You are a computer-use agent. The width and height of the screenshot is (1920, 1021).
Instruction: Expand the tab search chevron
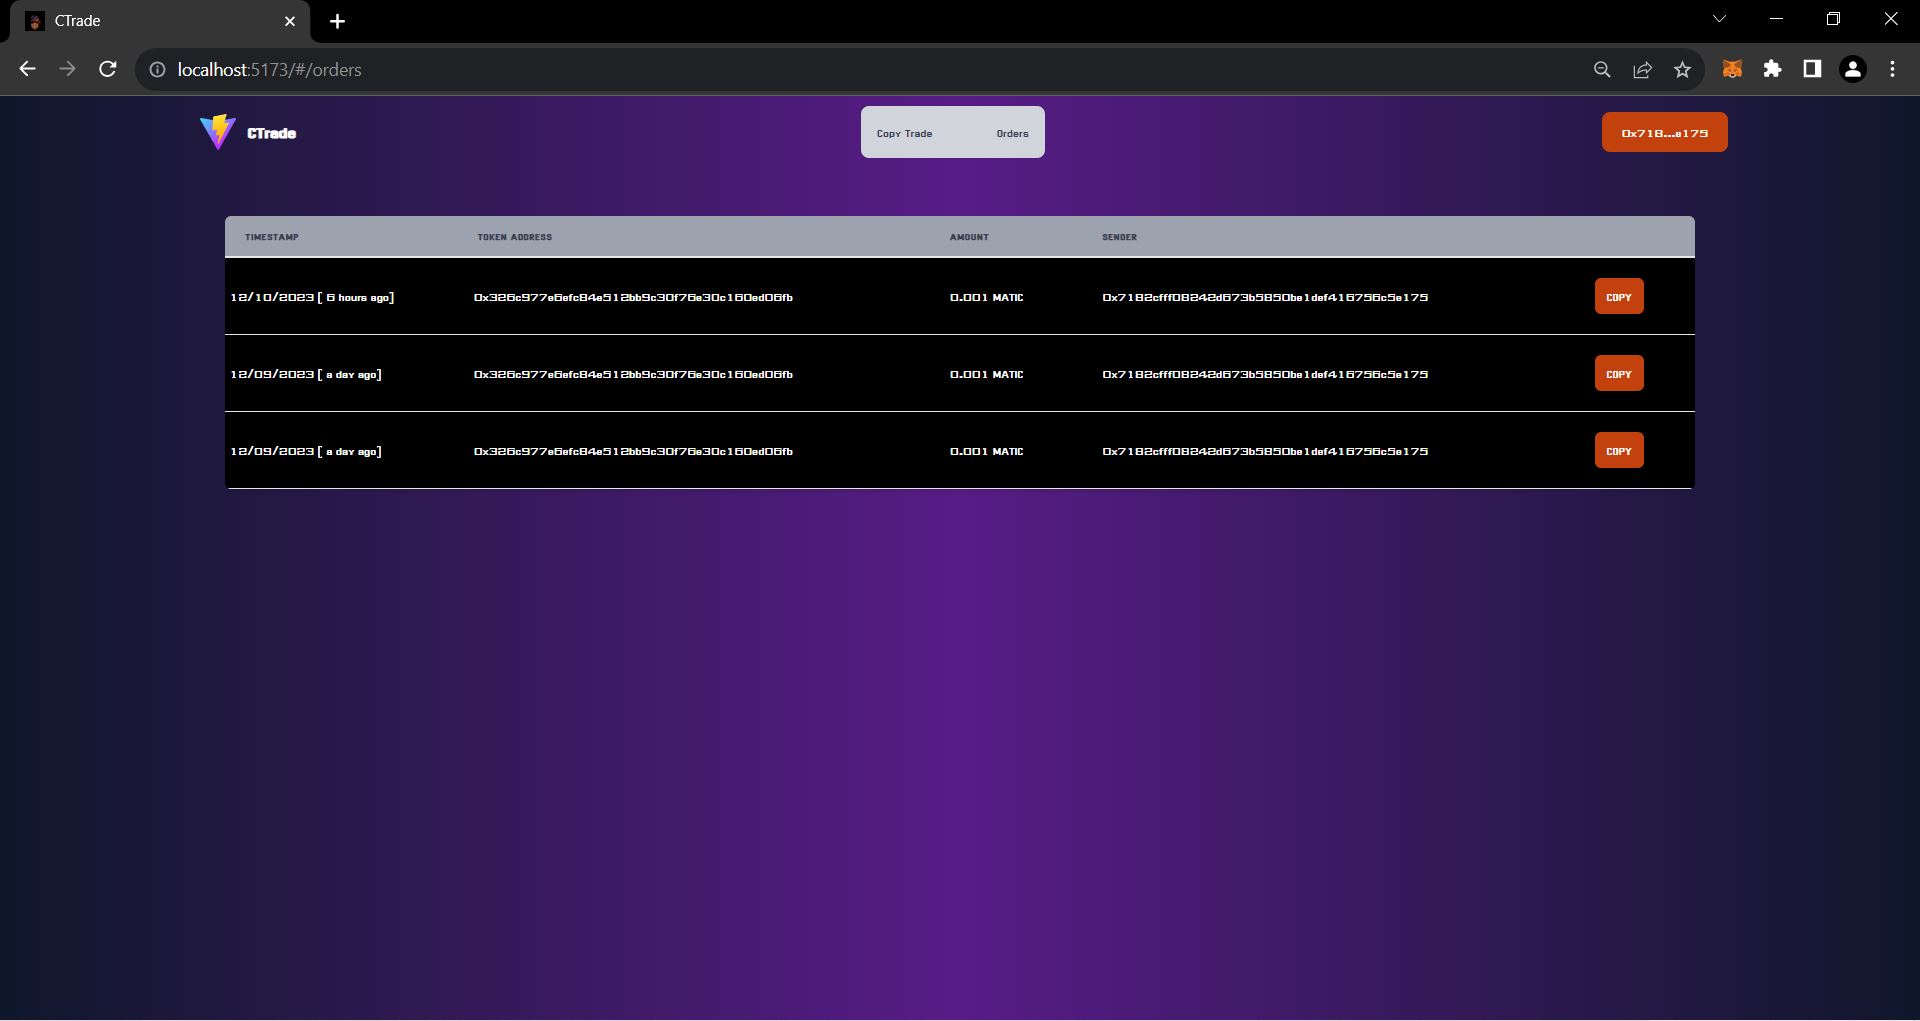pos(1719,18)
